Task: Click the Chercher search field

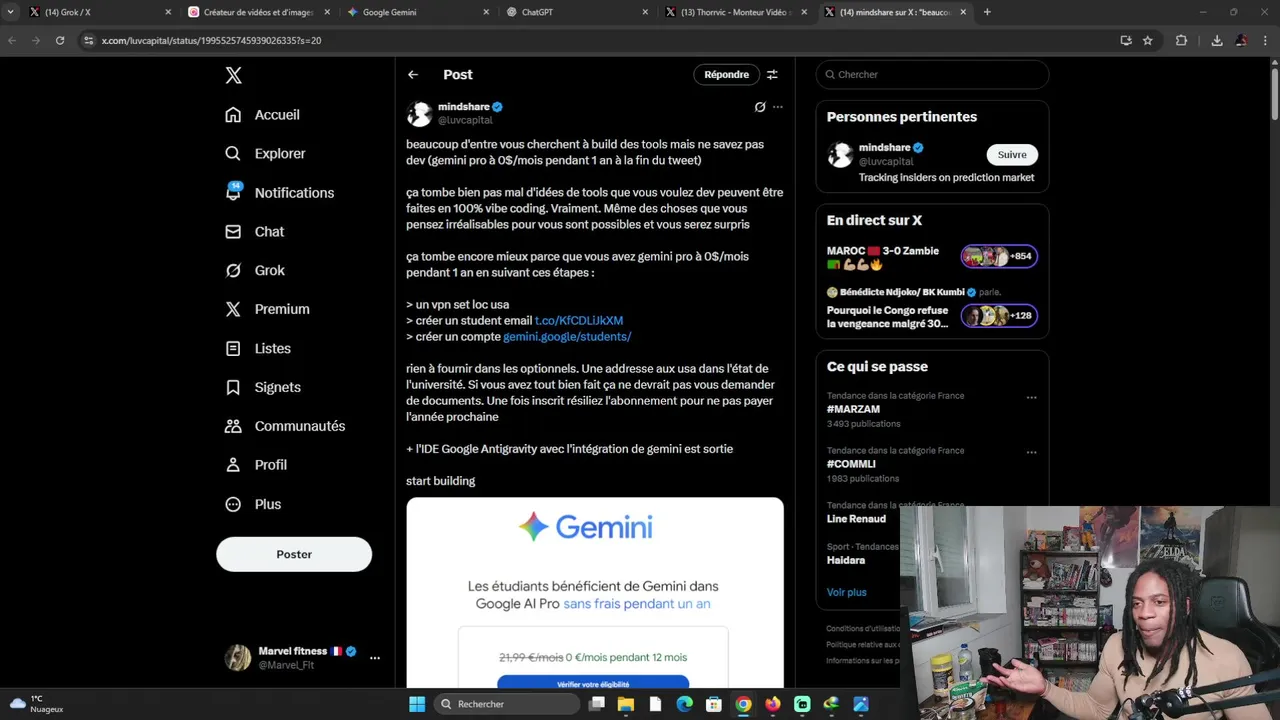Action: tap(932, 75)
